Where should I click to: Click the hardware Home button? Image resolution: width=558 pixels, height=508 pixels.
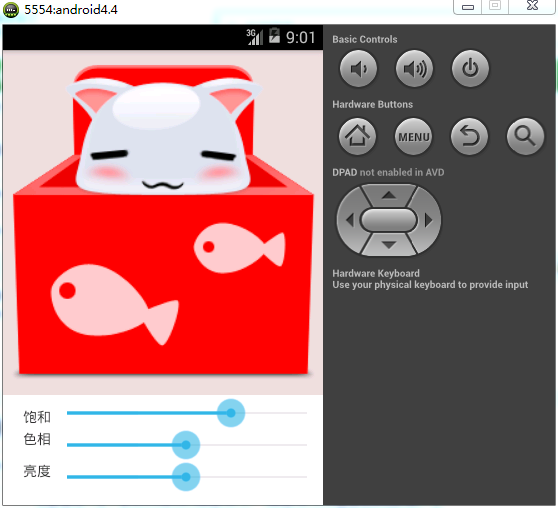click(x=357, y=136)
